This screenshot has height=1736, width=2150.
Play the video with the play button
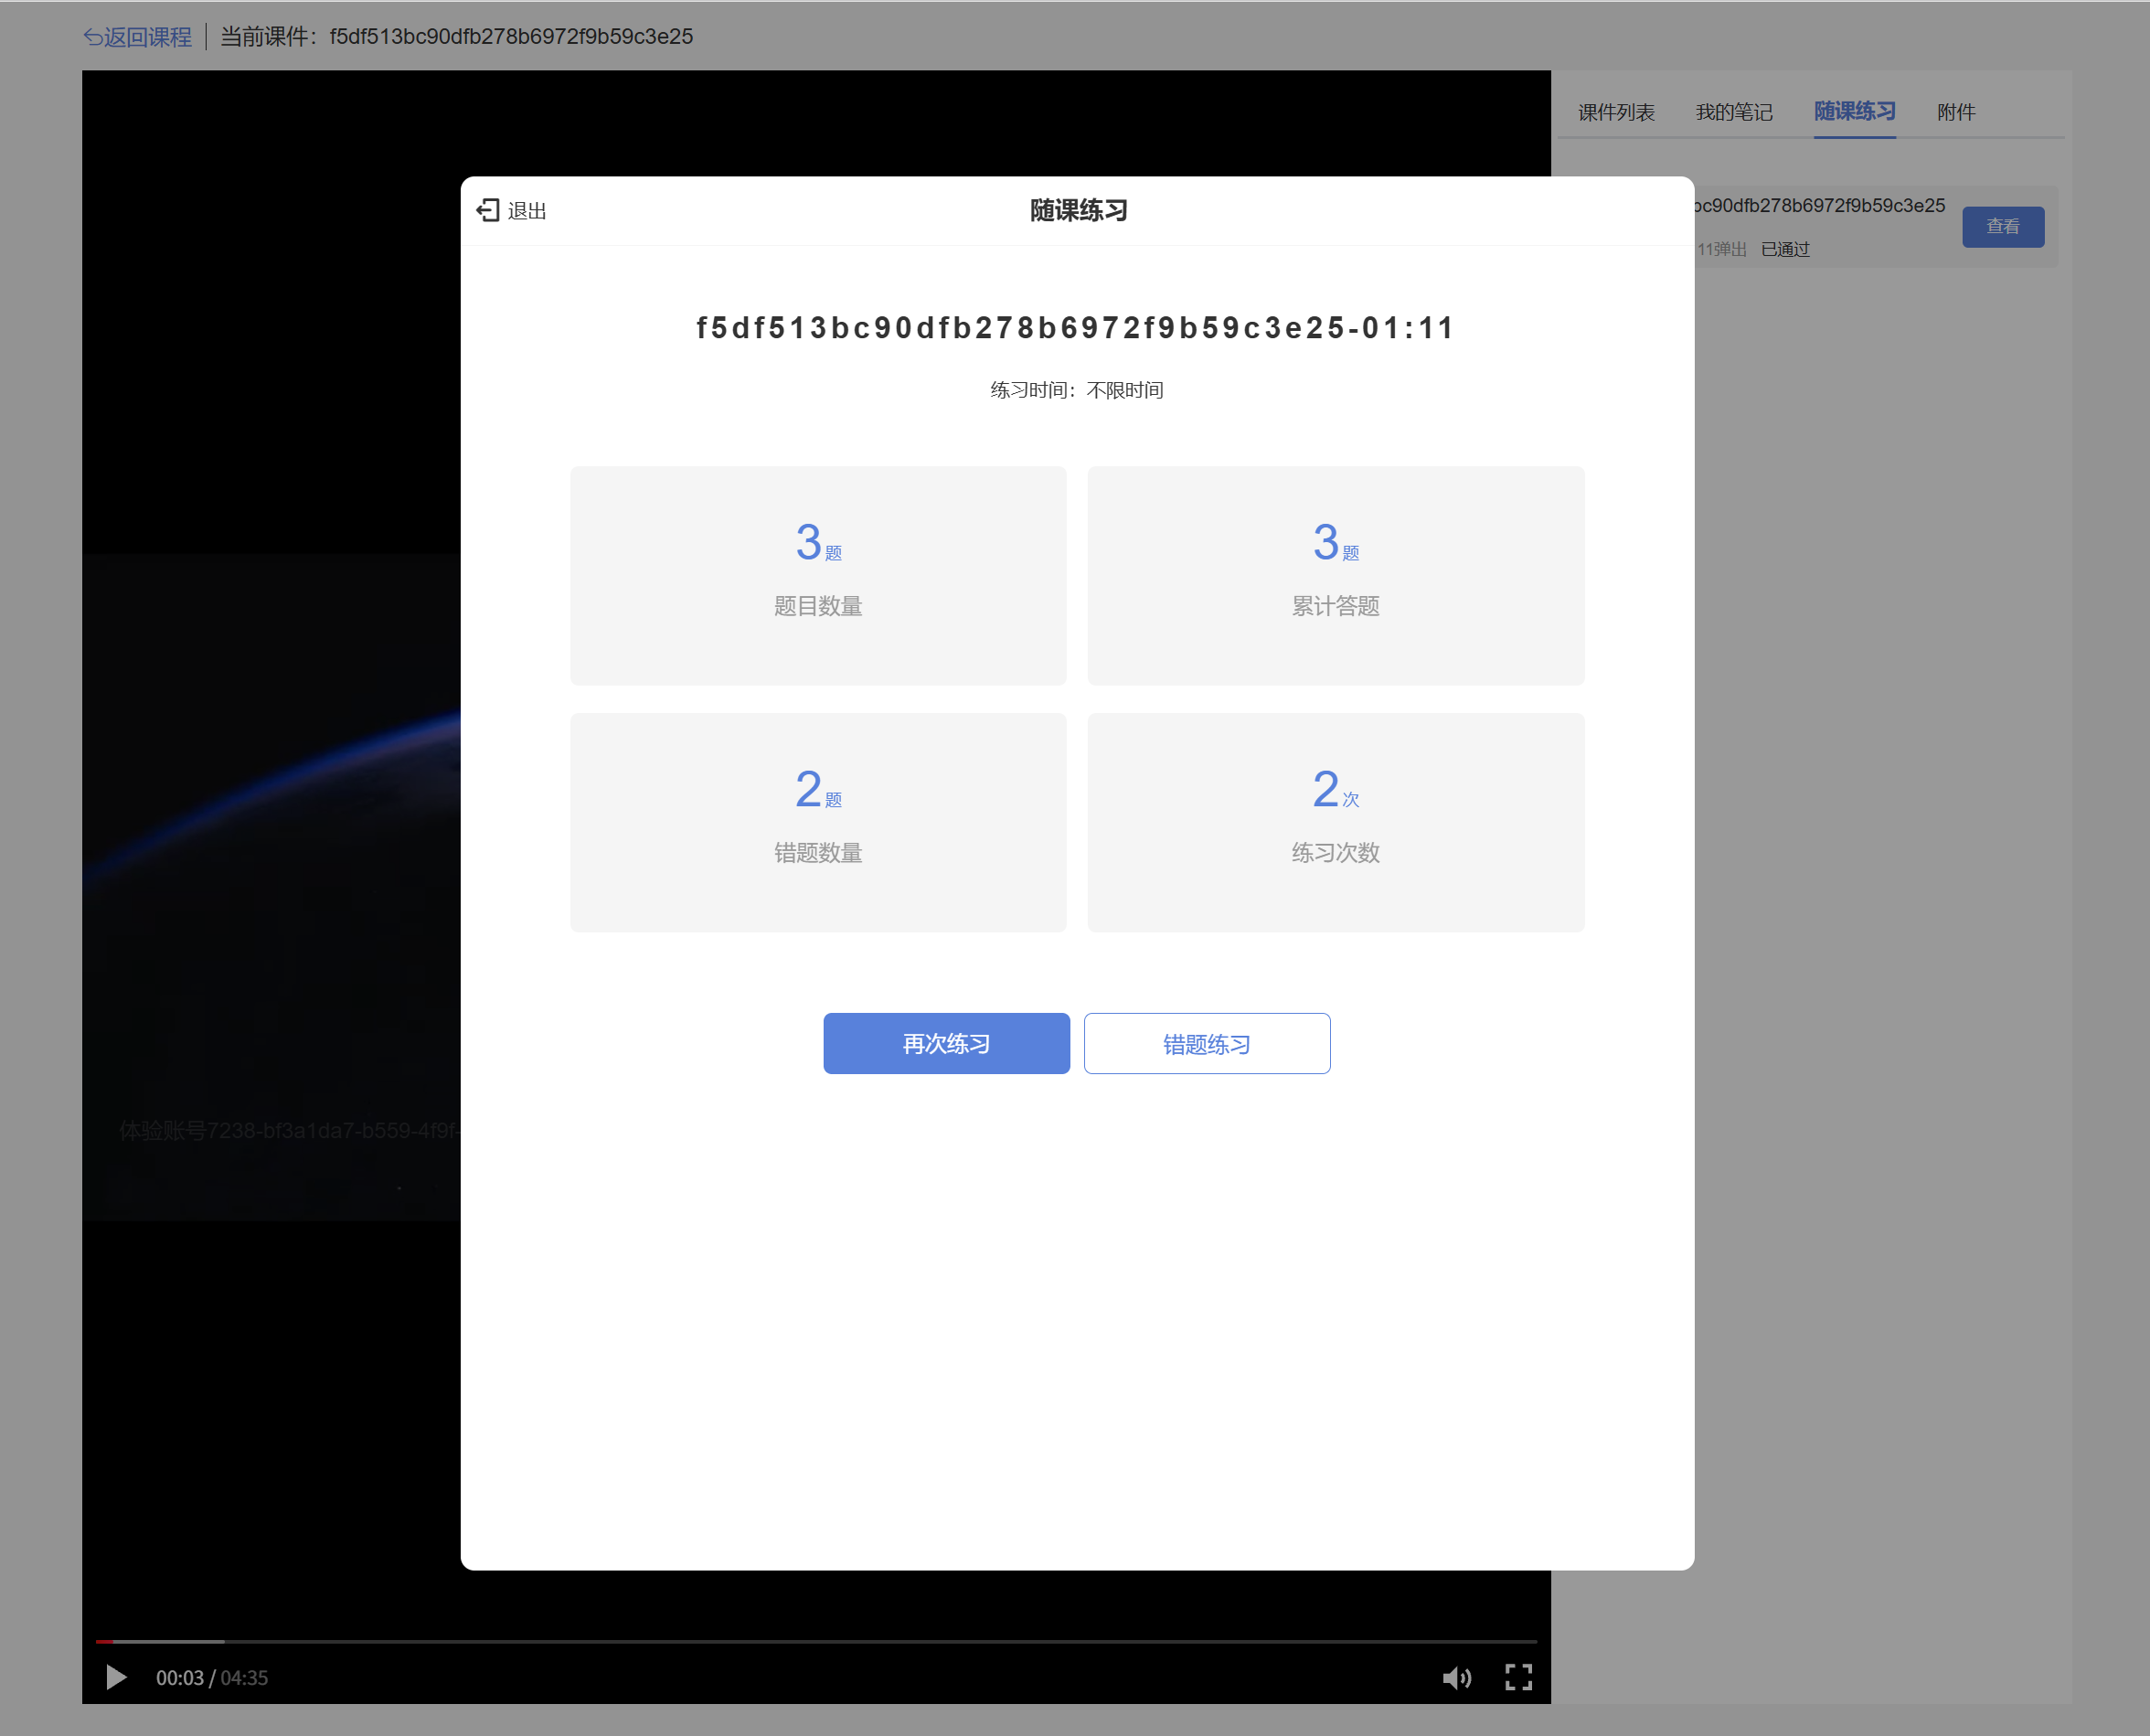click(116, 1677)
